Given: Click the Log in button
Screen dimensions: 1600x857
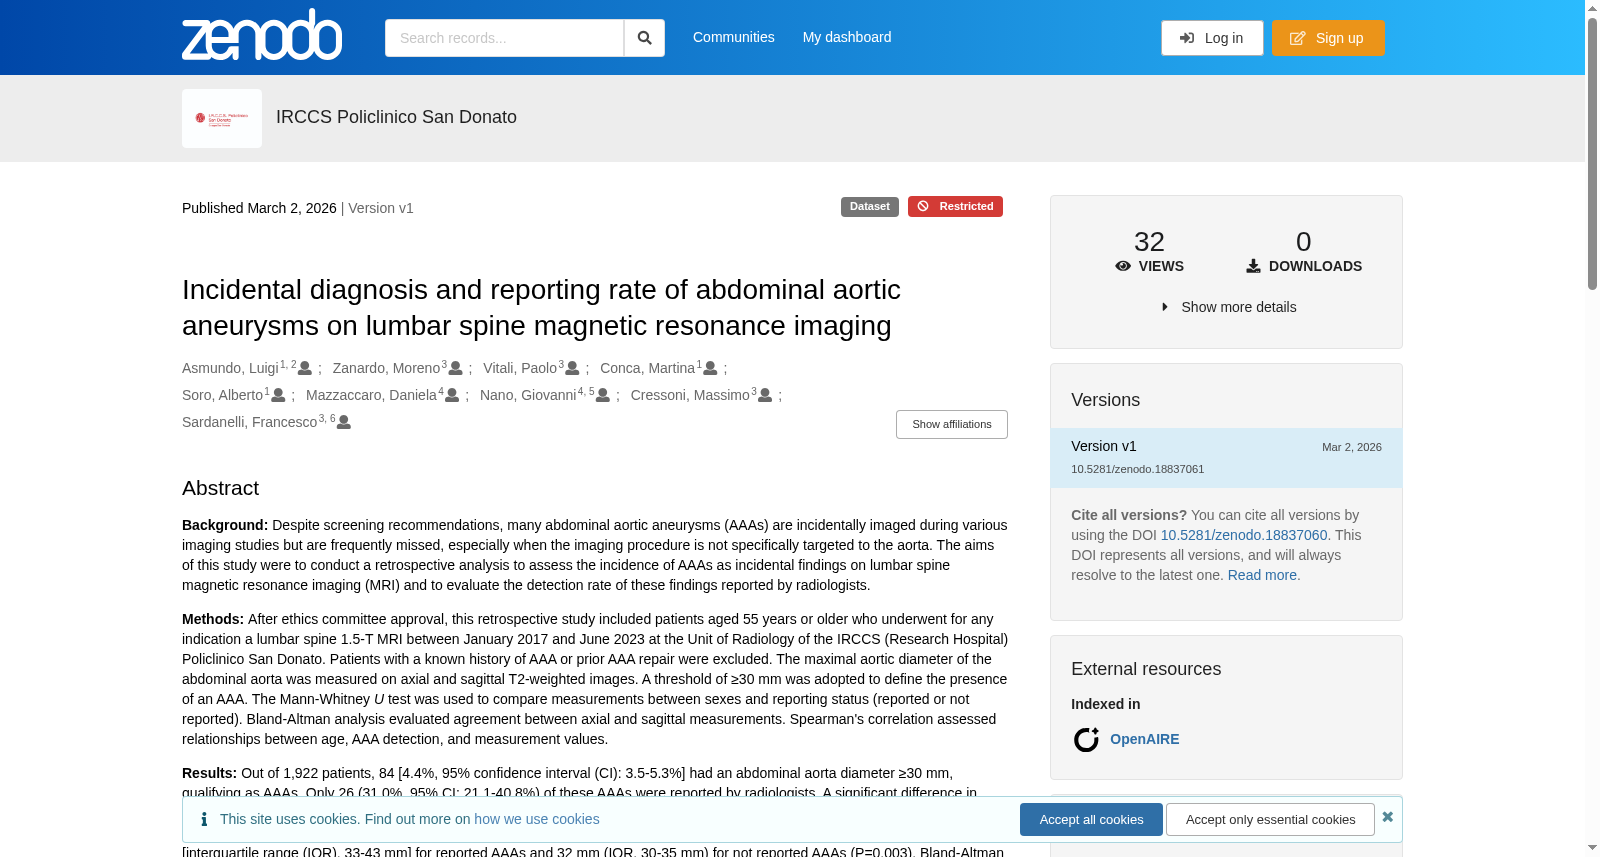Looking at the screenshot, I should point(1212,38).
